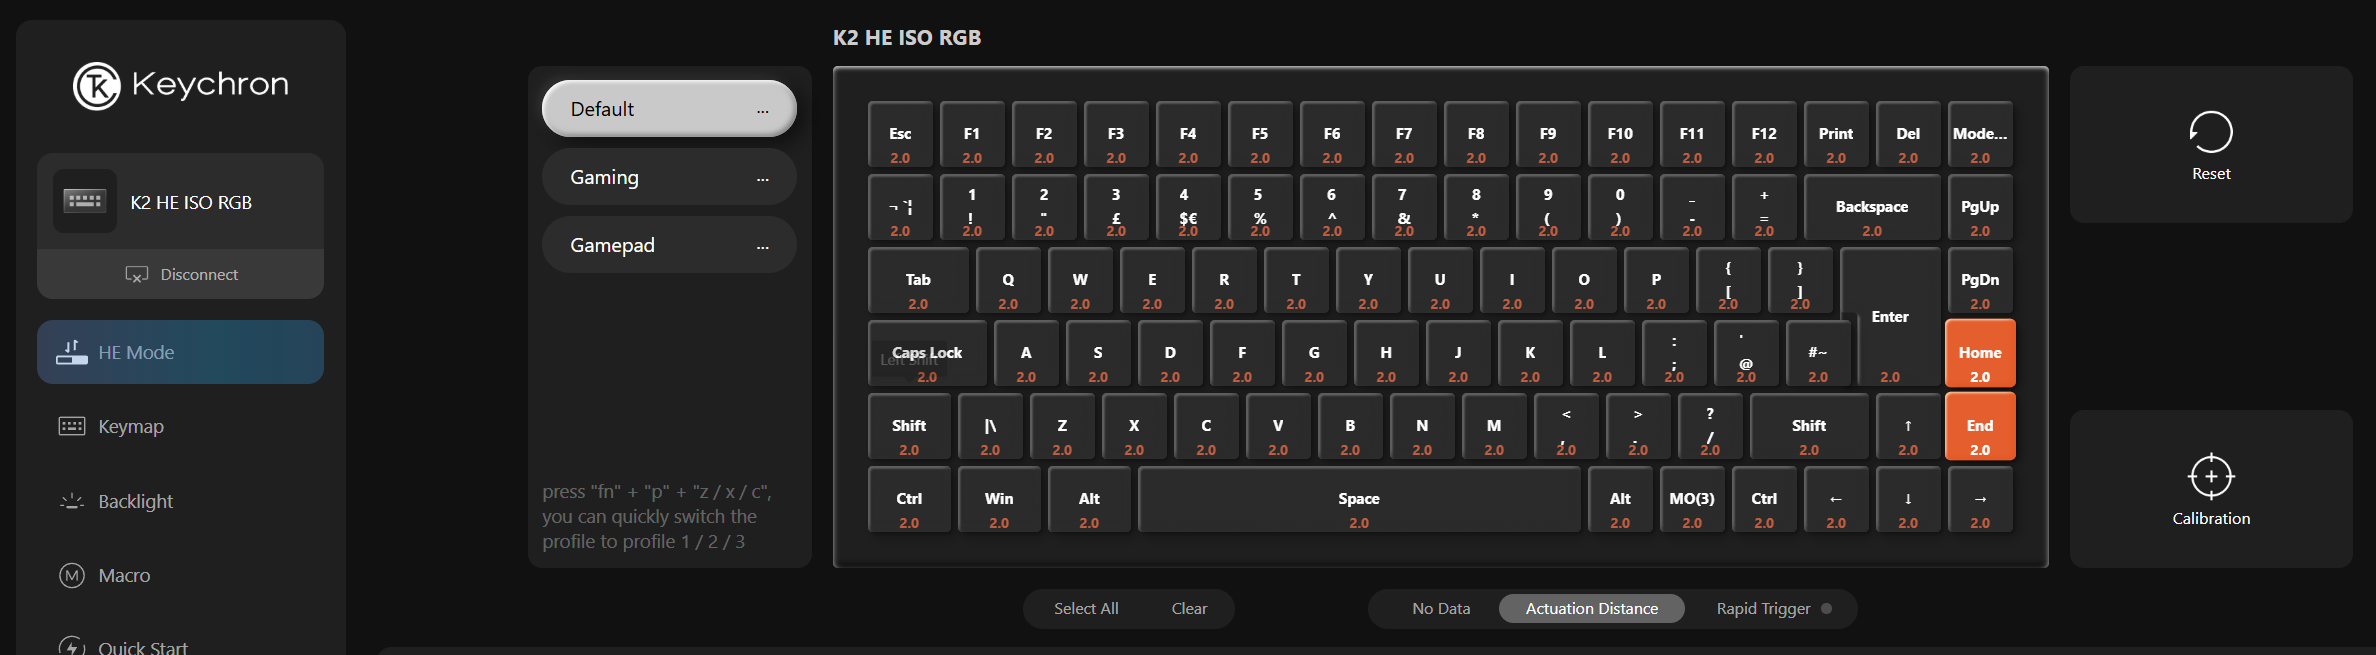Switch to No Data view

click(x=1441, y=608)
